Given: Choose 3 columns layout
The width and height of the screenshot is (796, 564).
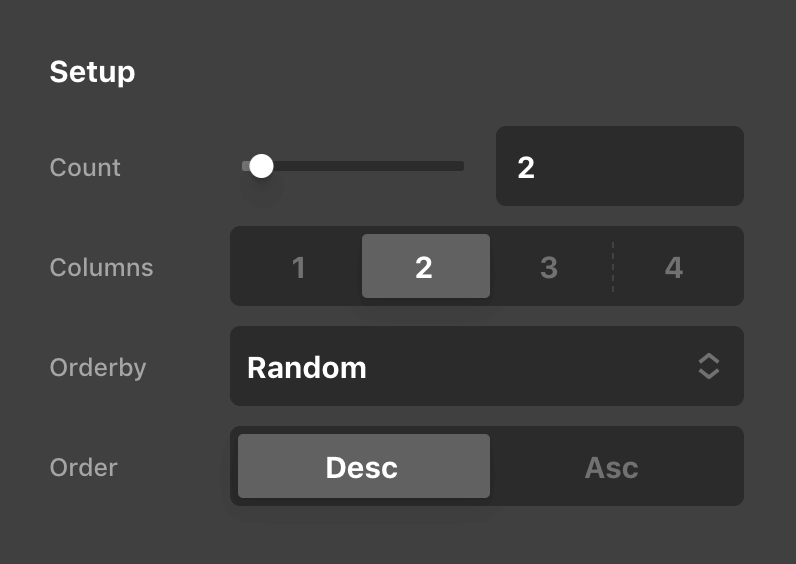Looking at the screenshot, I should tap(548, 267).
